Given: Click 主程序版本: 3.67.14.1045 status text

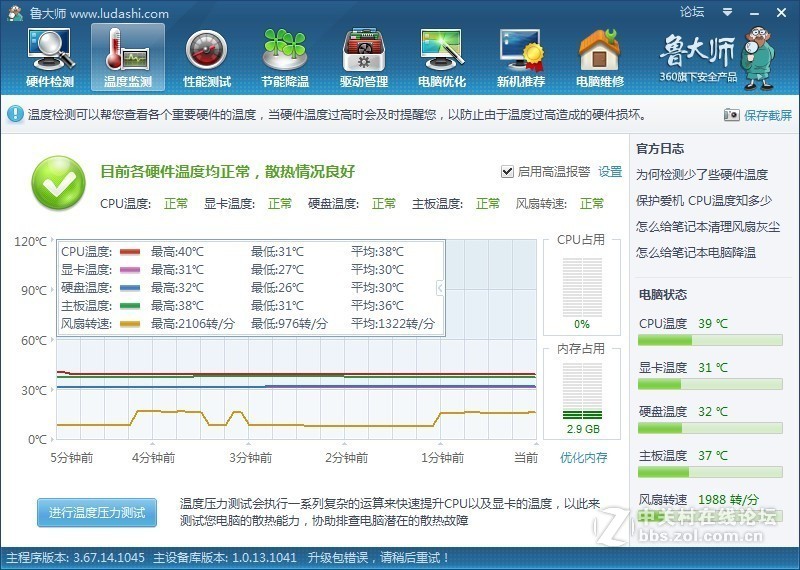Looking at the screenshot, I should coord(76,558).
